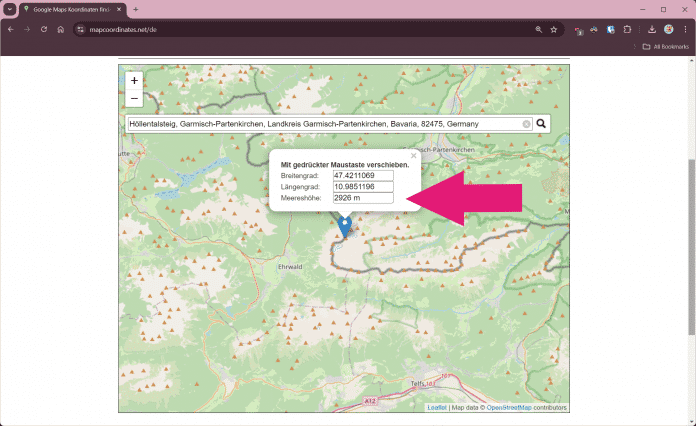Go to browser home page
The width and height of the screenshot is (696, 426).
pos(60,29)
